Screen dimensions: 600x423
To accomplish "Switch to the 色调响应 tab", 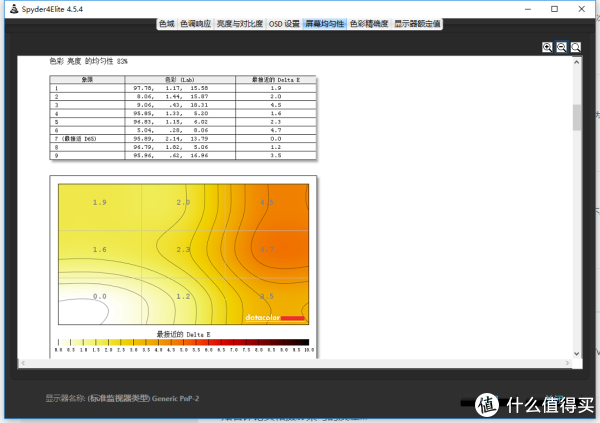I will [196, 24].
